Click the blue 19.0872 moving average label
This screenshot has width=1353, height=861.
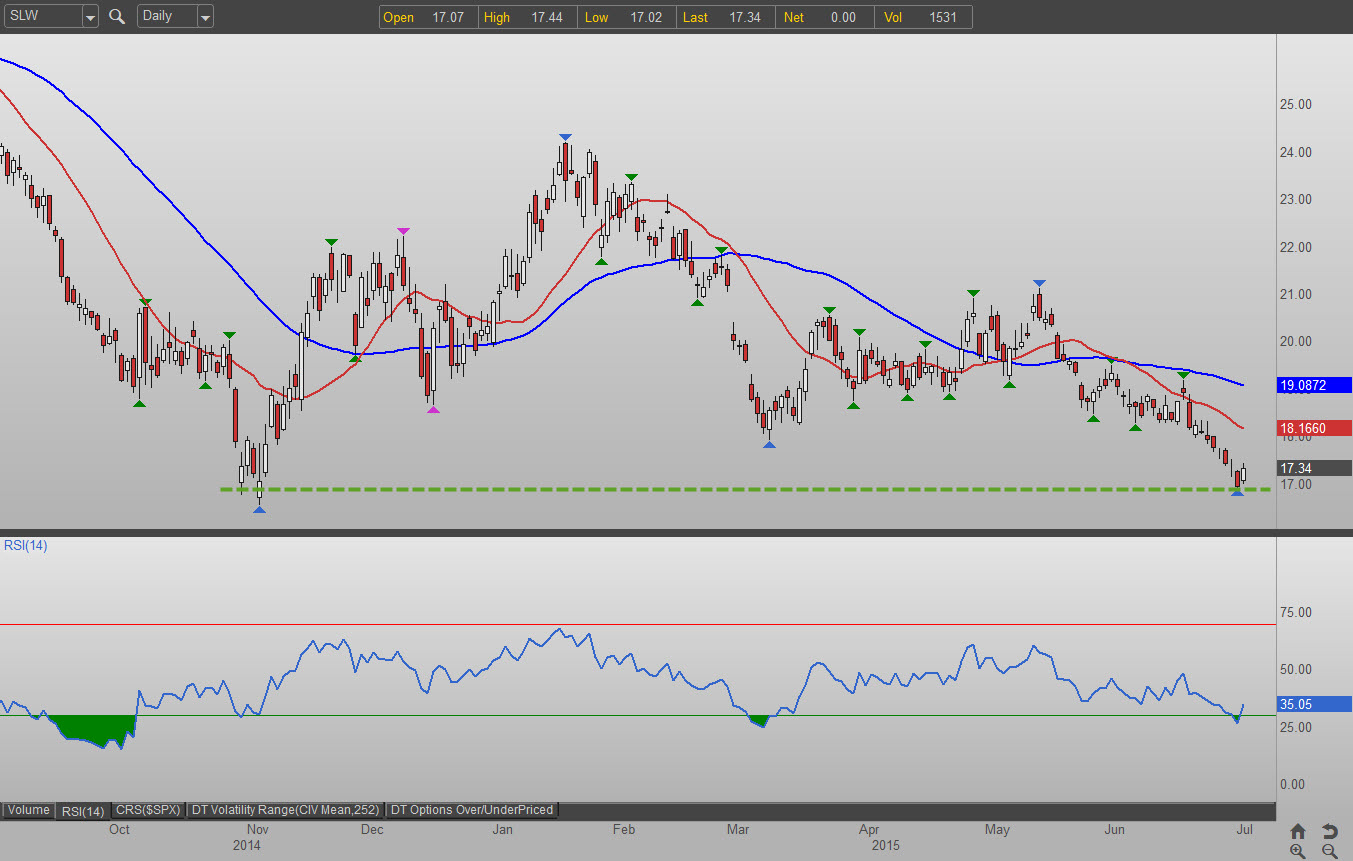[1314, 384]
